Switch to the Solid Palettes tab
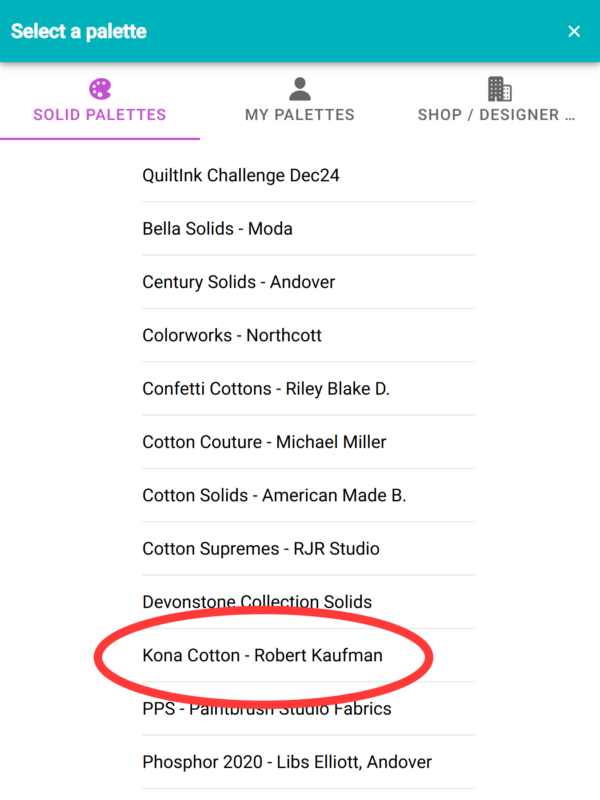Viewport: 600px width, 800px height. pos(100,114)
